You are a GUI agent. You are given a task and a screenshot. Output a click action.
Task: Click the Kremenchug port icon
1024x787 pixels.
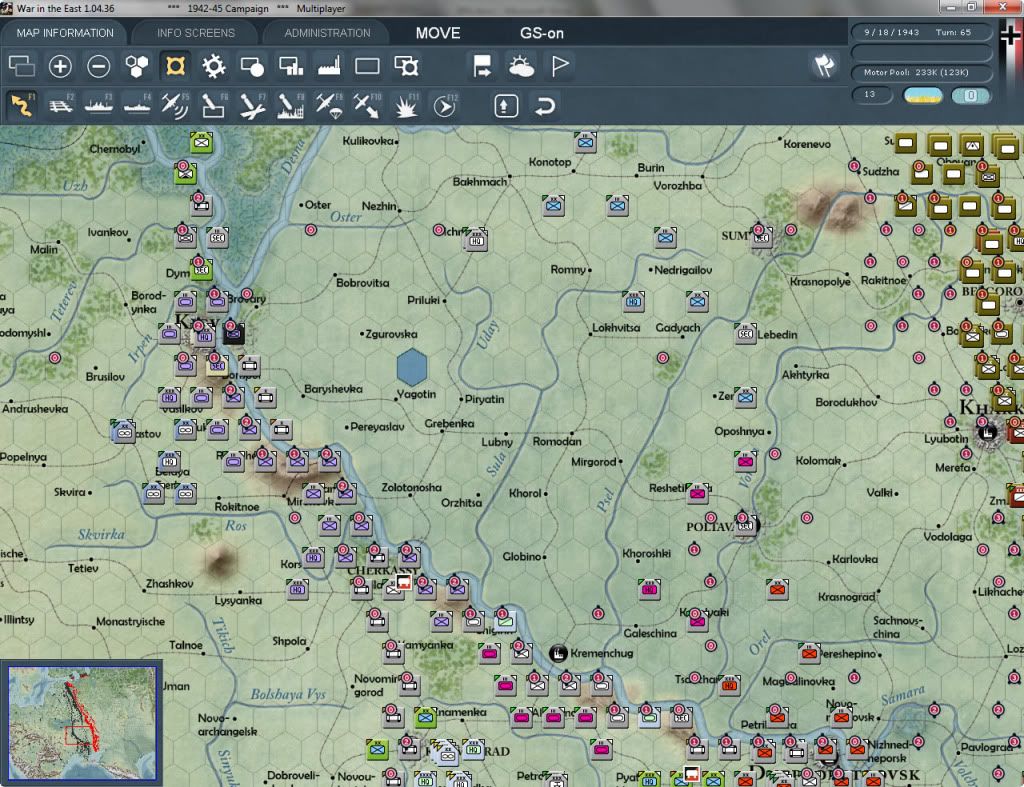tap(558, 652)
